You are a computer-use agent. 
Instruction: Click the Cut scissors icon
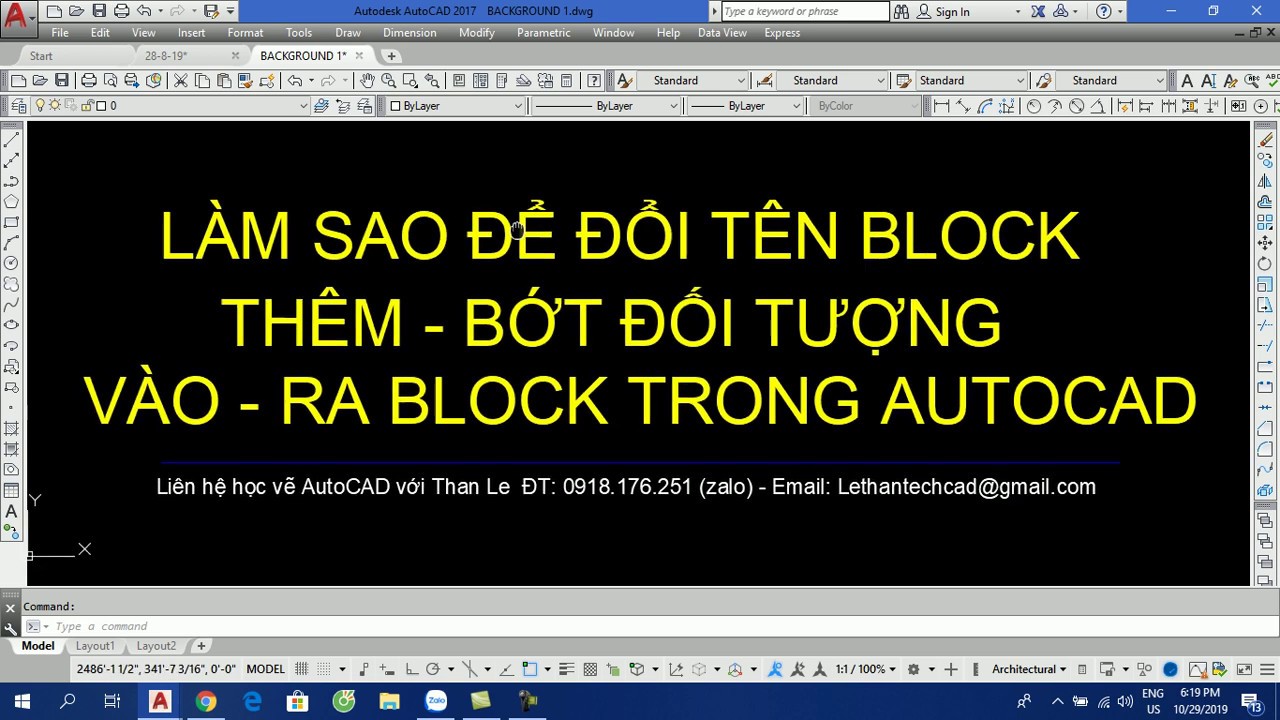click(180, 80)
